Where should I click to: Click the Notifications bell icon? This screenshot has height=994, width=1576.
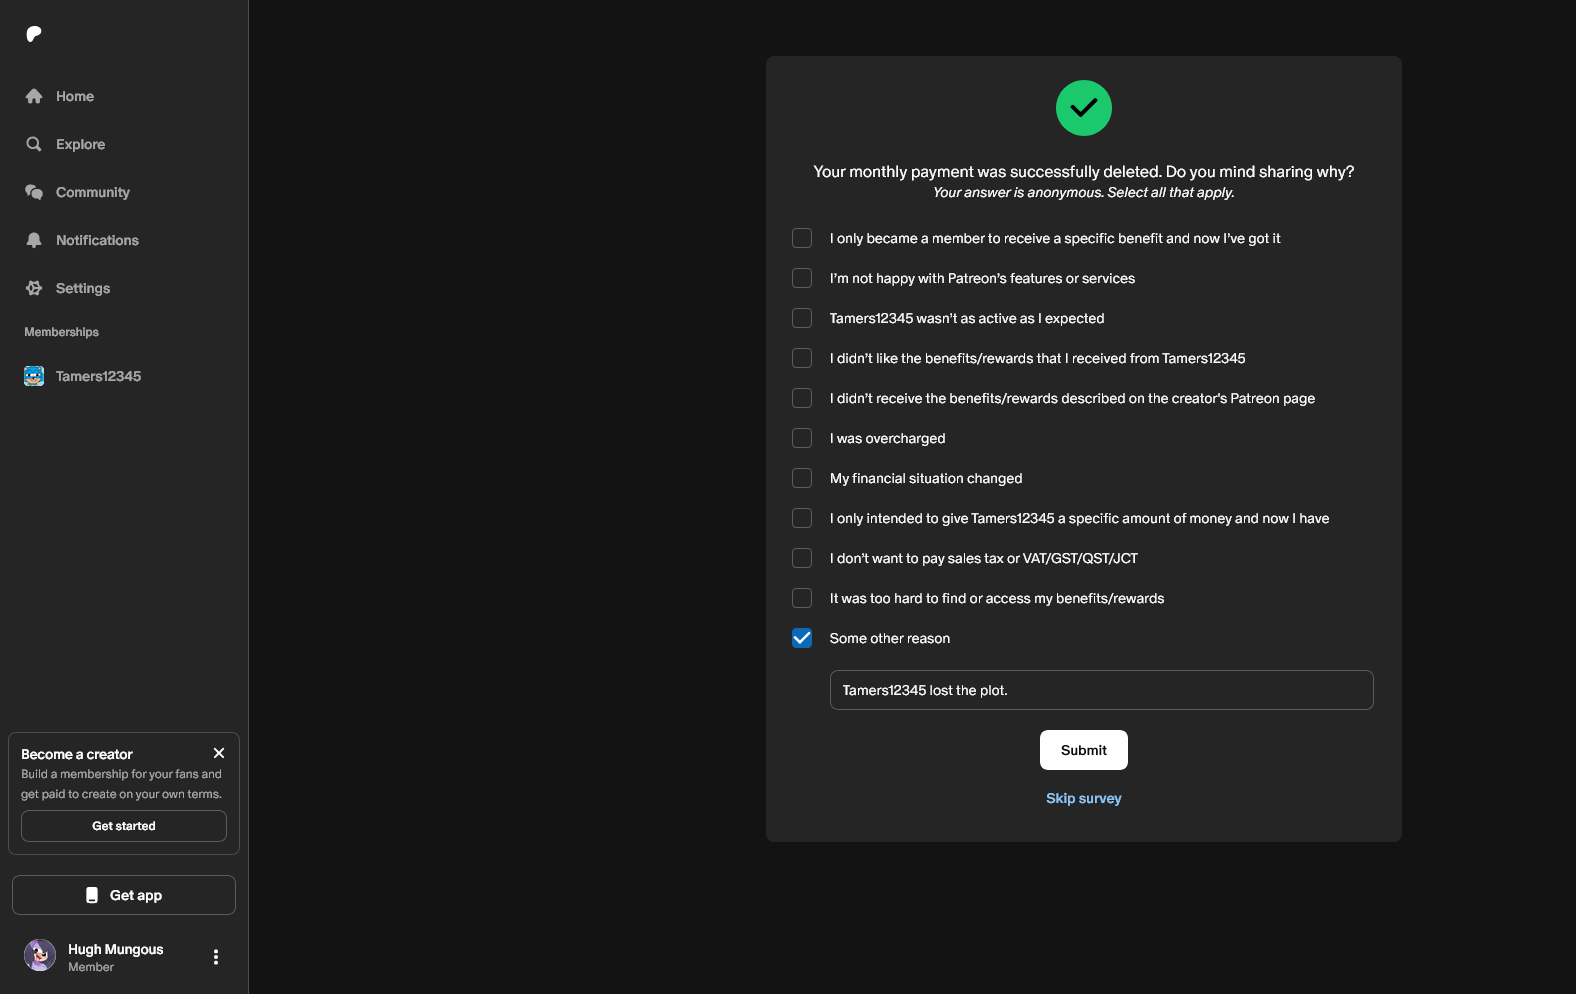pyautogui.click(x=34, y=240)
